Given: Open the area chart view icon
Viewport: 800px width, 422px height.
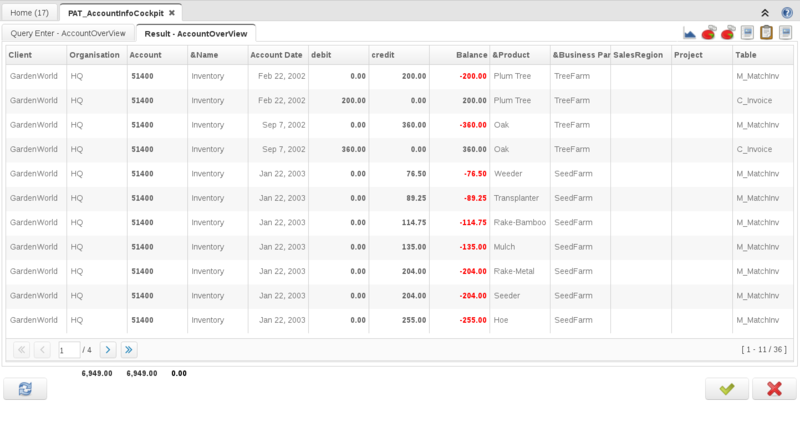Looking at the screenshot, I should [690, 33].
